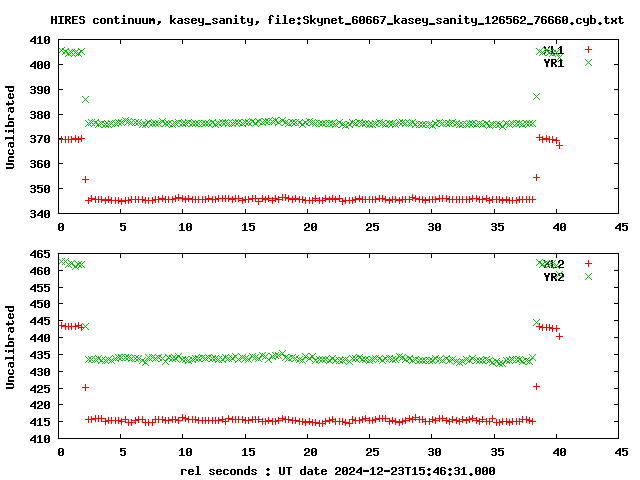Click the last red XL2 point near 440 at right
Image resolution: width=640 pixels, height=480 pixels.
click(x=559, y=337)
